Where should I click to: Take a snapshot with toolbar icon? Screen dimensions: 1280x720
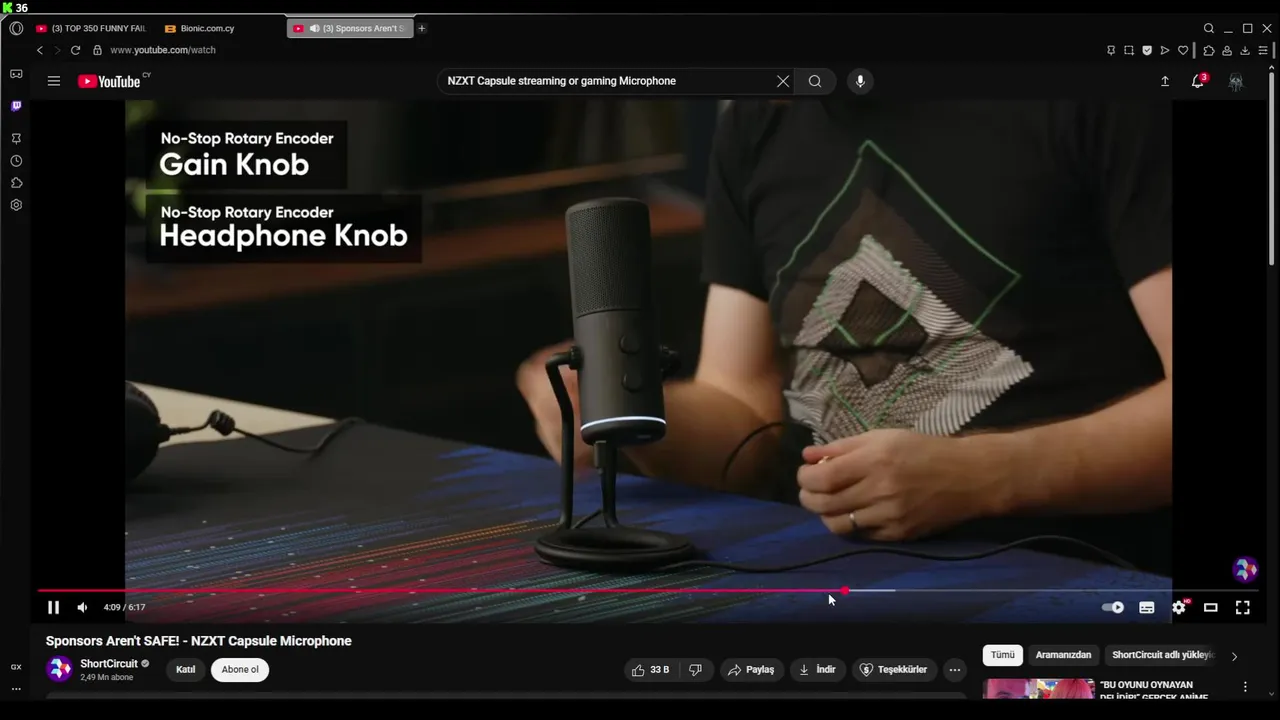click(x=1129, y=50)
